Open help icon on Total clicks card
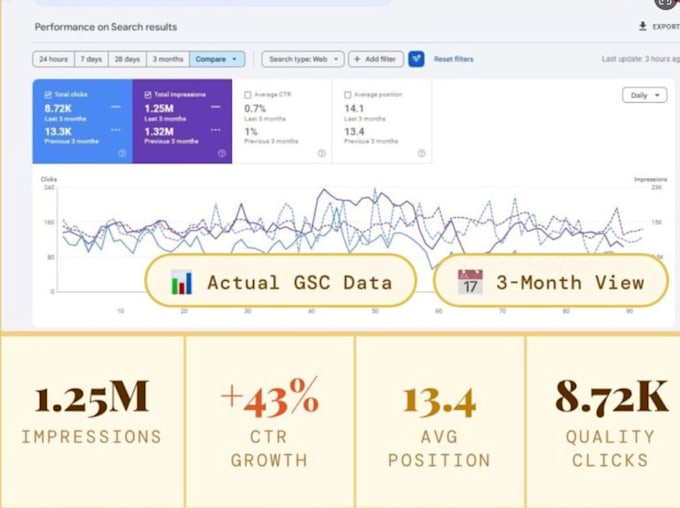 coord(122,153)
